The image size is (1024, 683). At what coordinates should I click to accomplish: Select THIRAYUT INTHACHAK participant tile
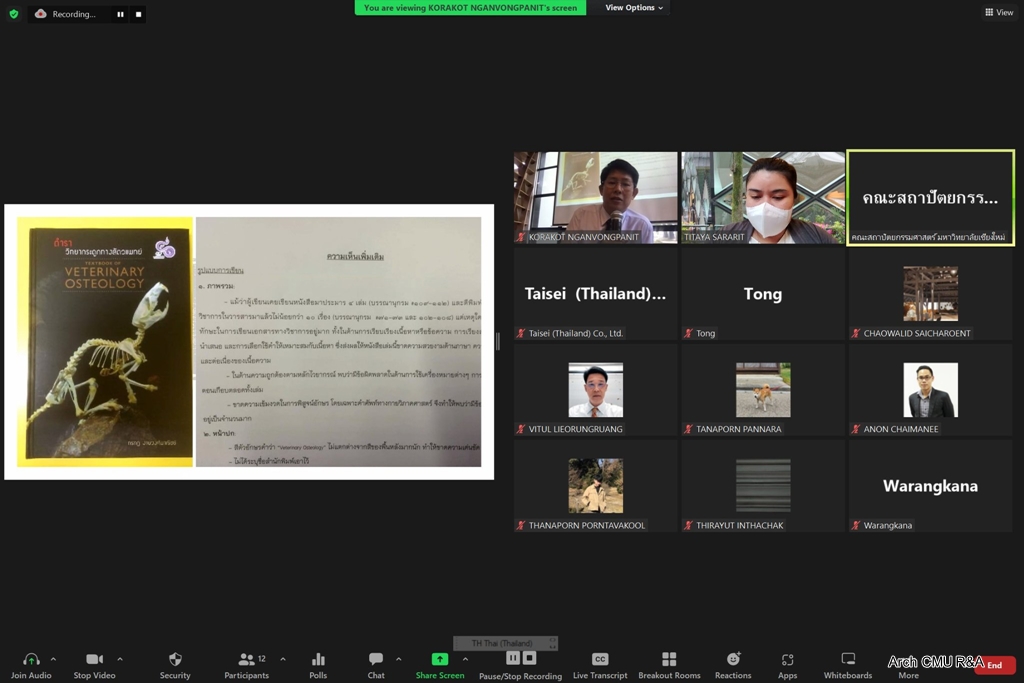click(763, 486)
